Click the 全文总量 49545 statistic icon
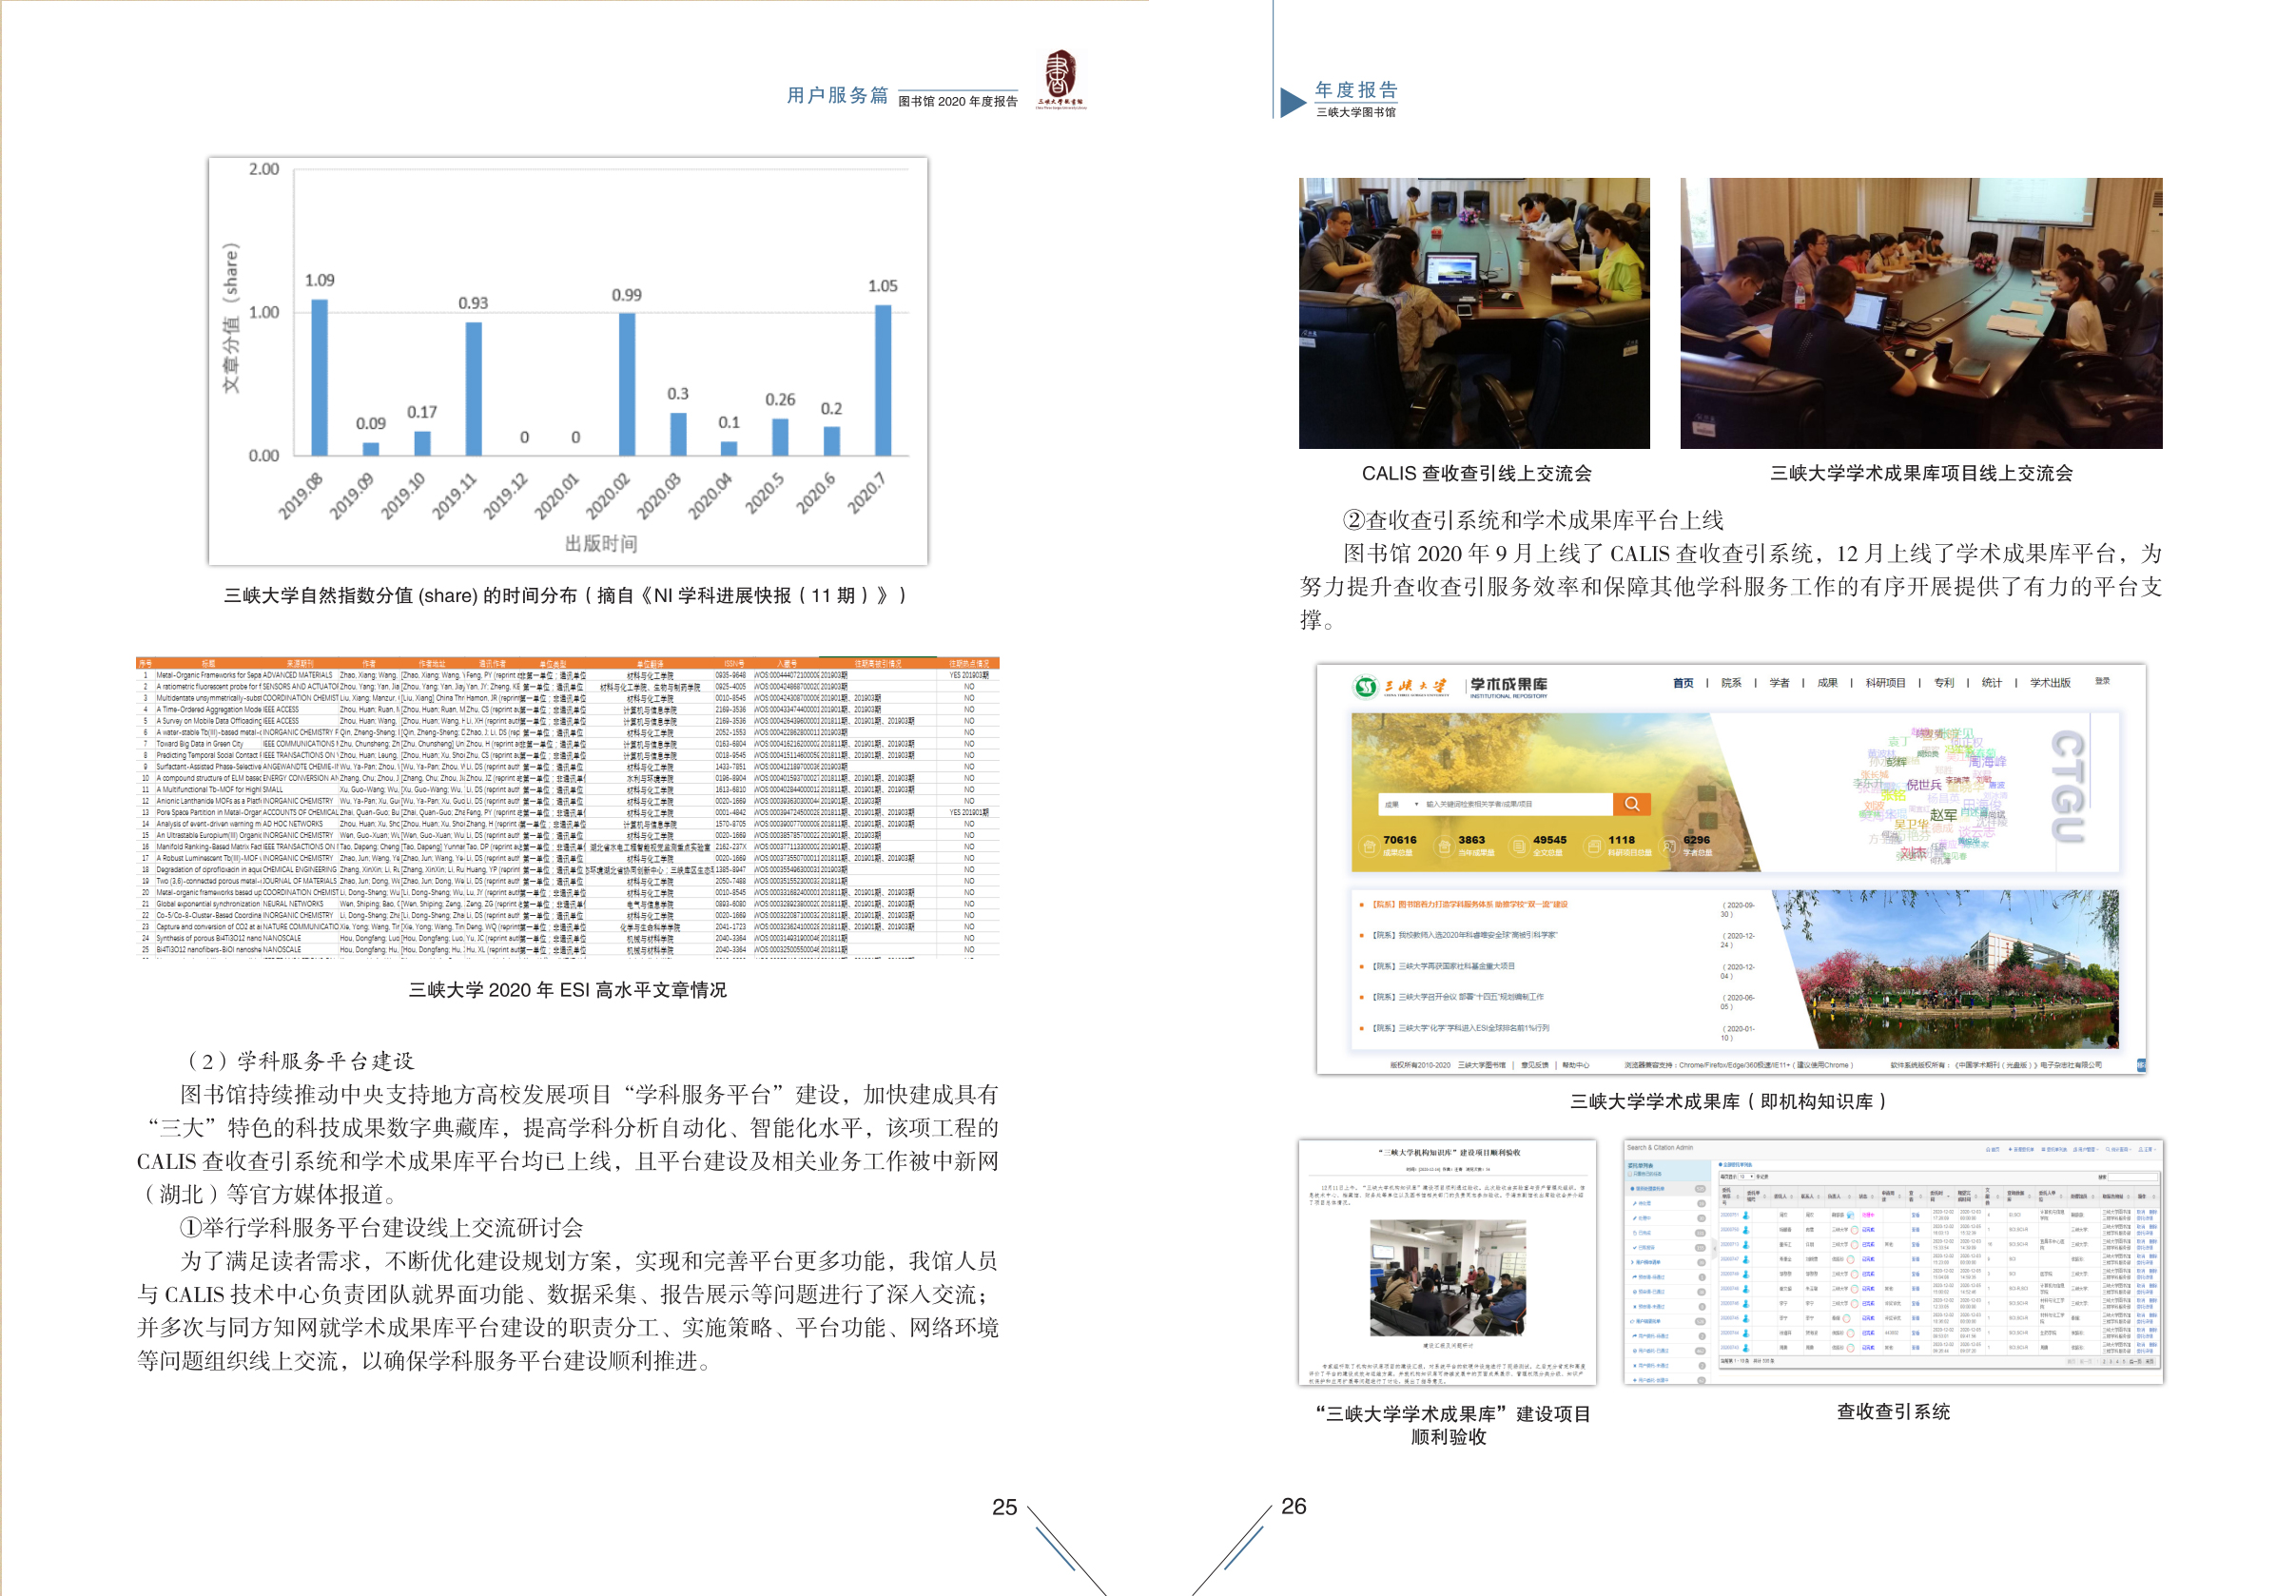2296x1596 pixels. 1519,847
